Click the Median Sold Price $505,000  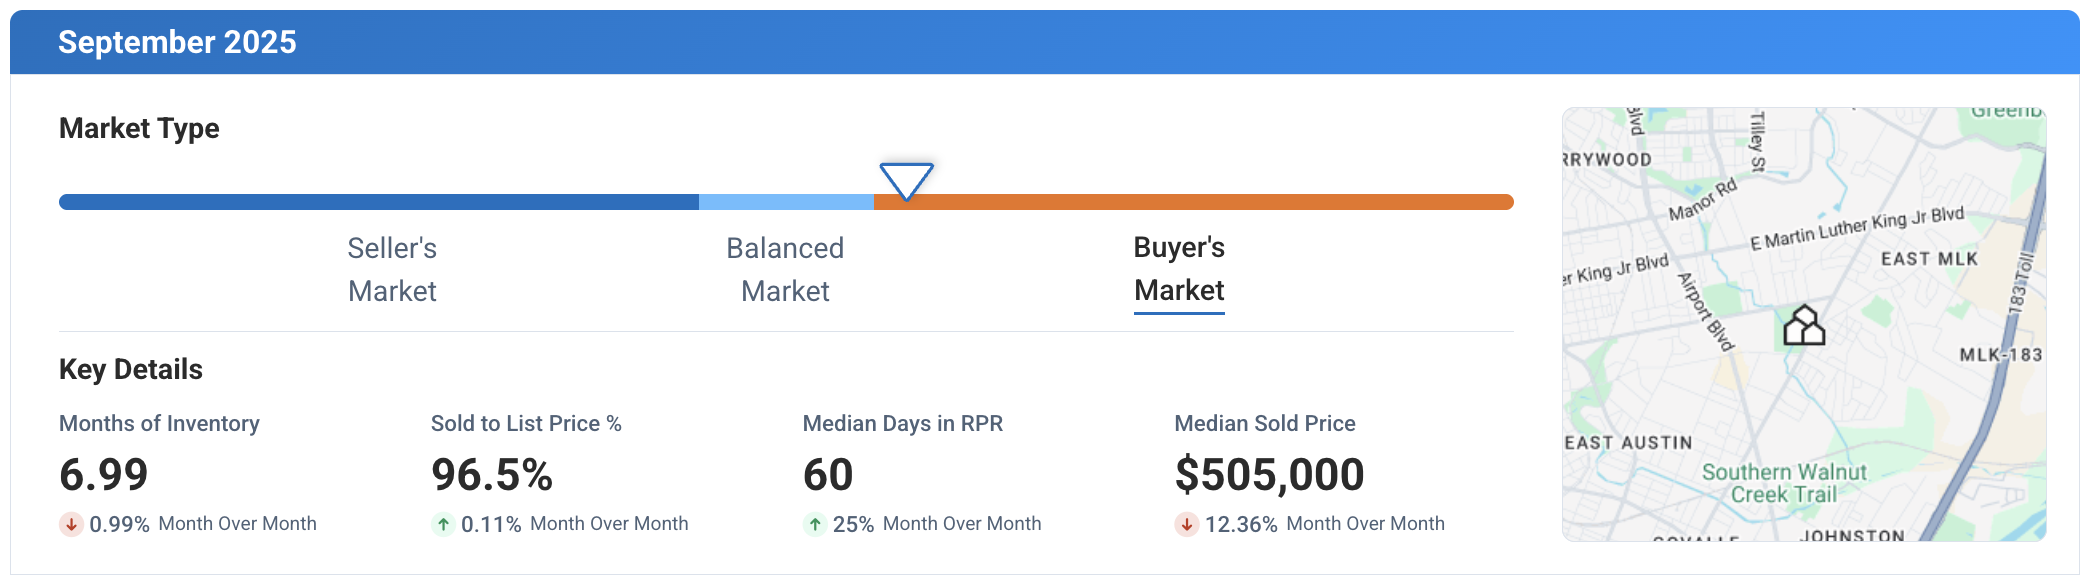pos(1270,472)
